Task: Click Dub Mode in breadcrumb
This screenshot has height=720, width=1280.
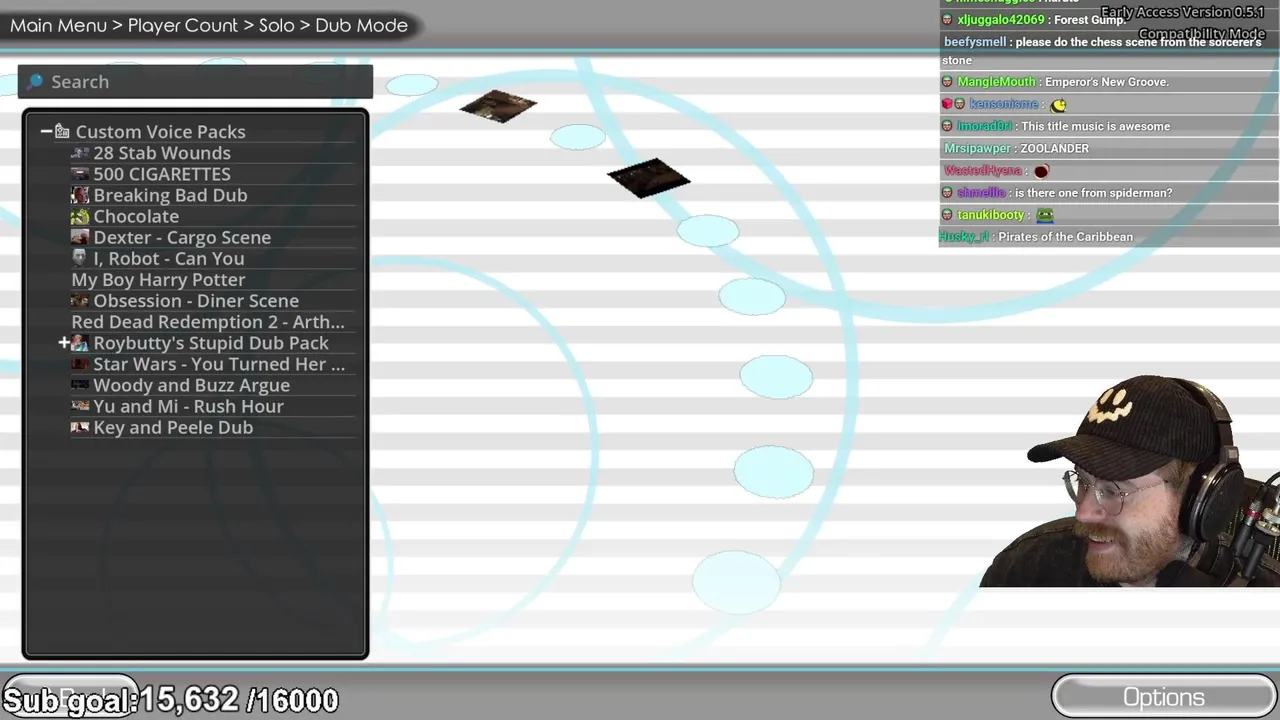Action: (361, 25)
